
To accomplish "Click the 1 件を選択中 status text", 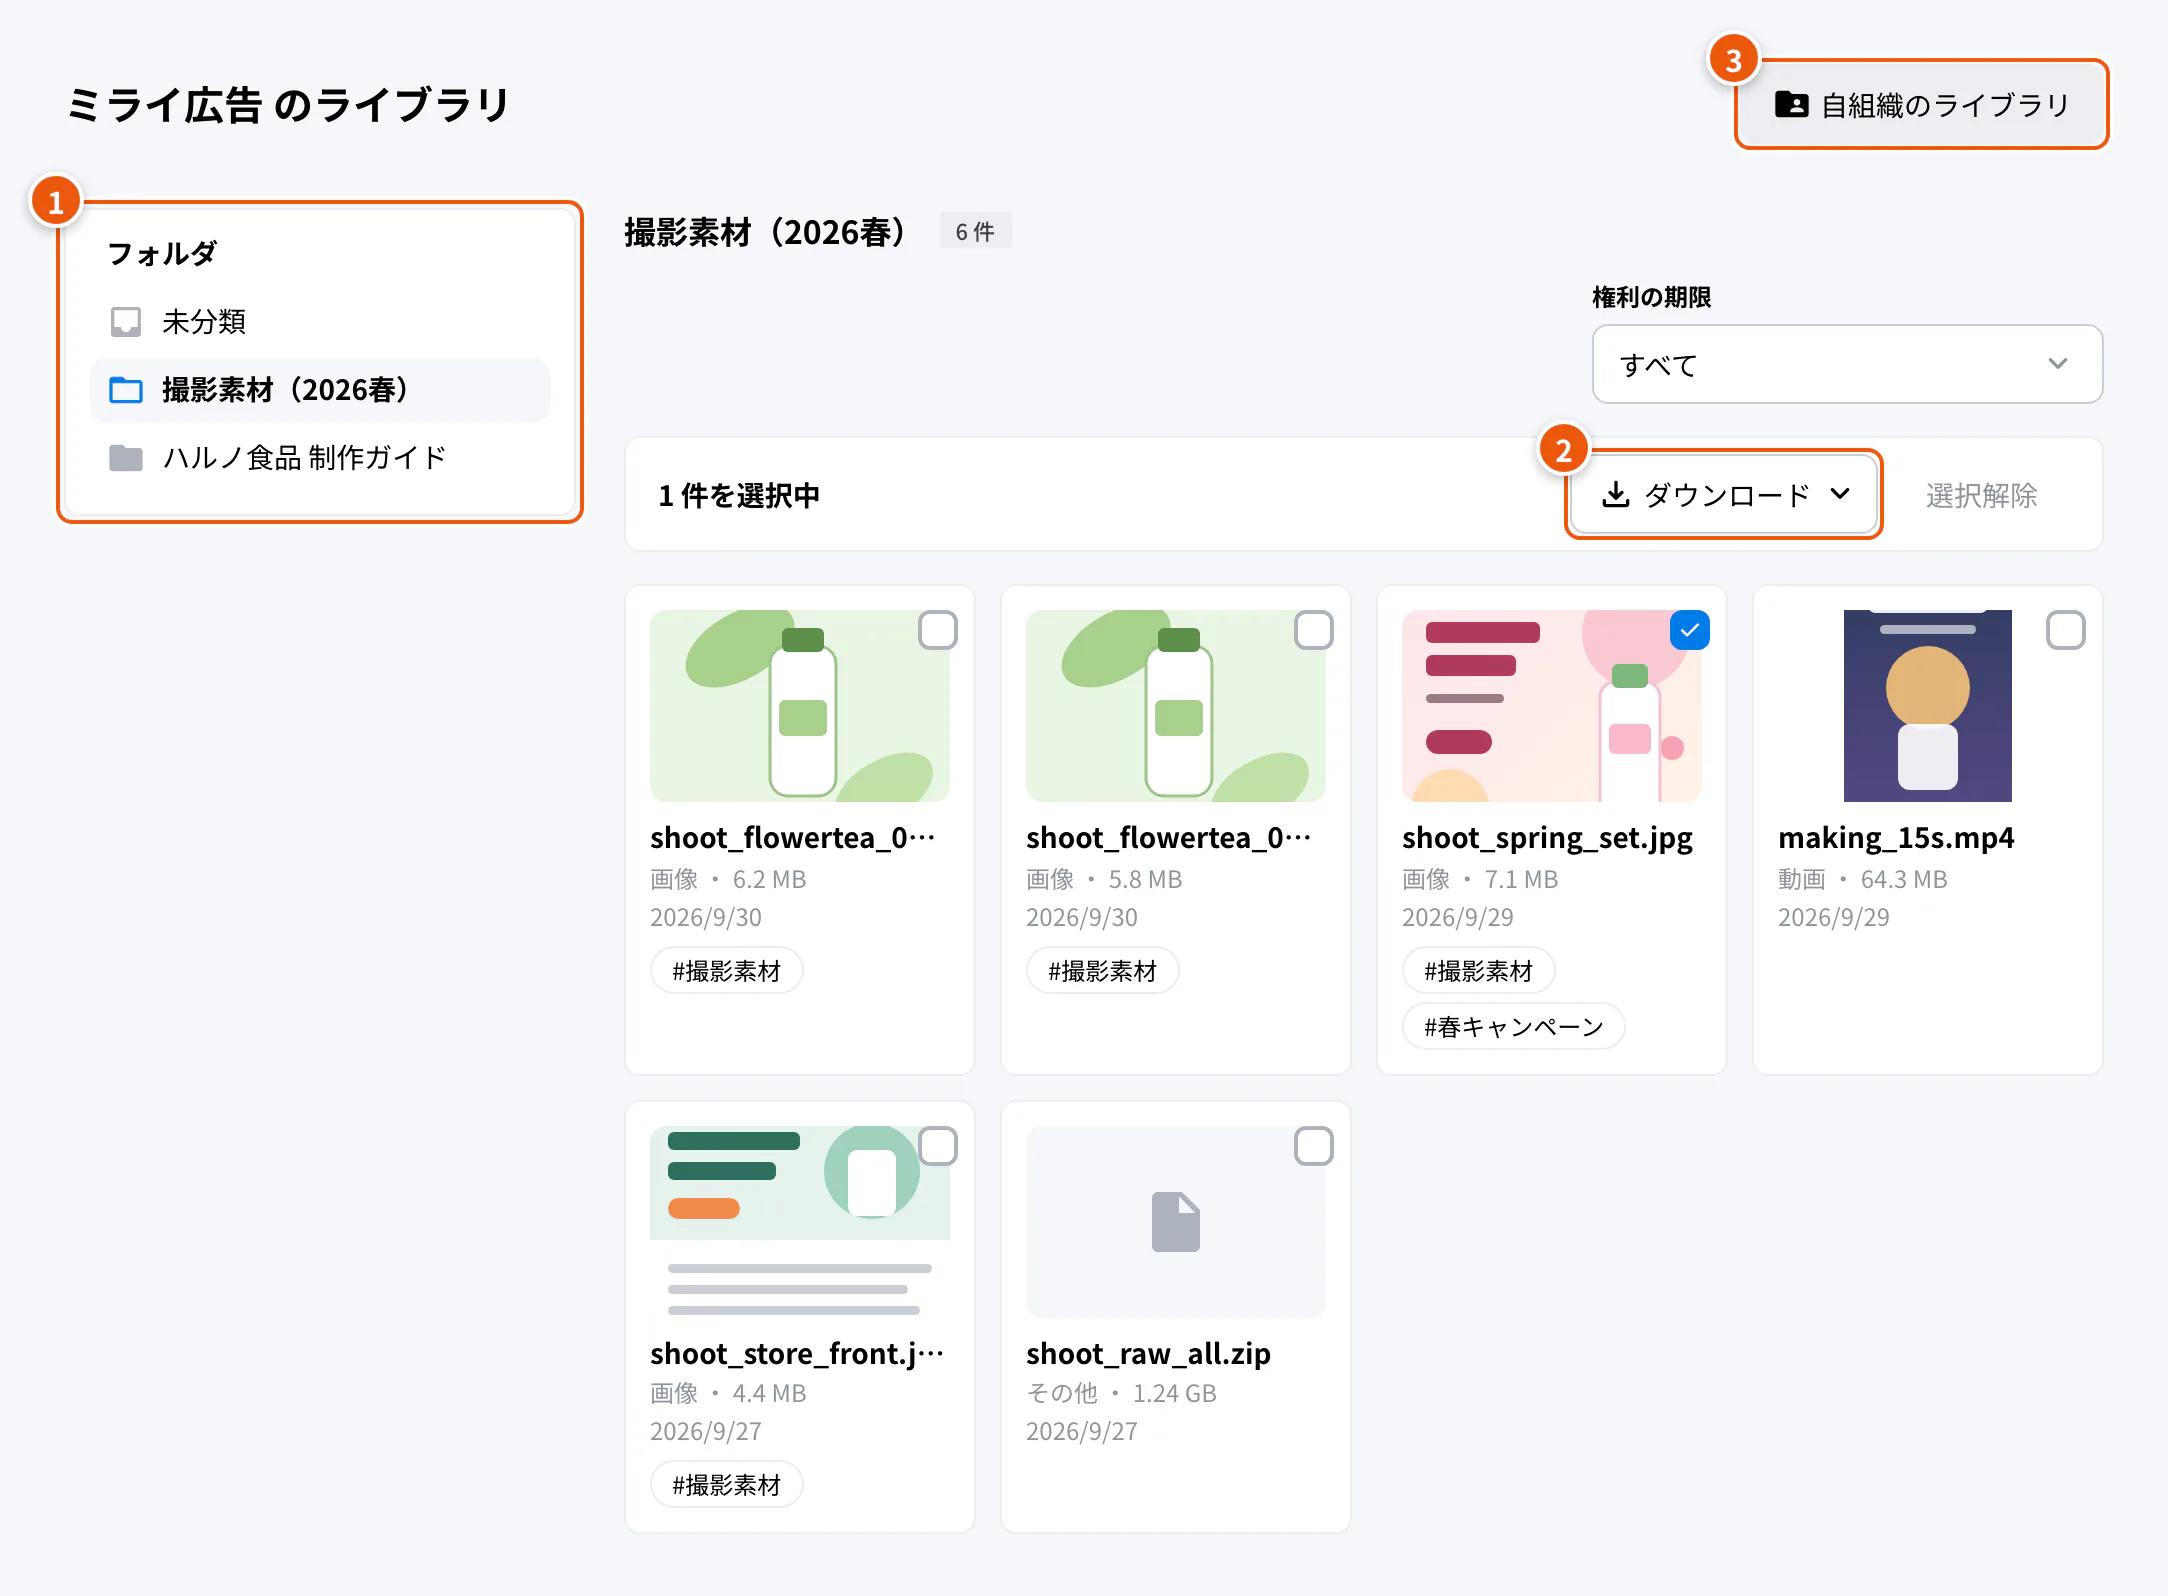I will coord(739,495).
